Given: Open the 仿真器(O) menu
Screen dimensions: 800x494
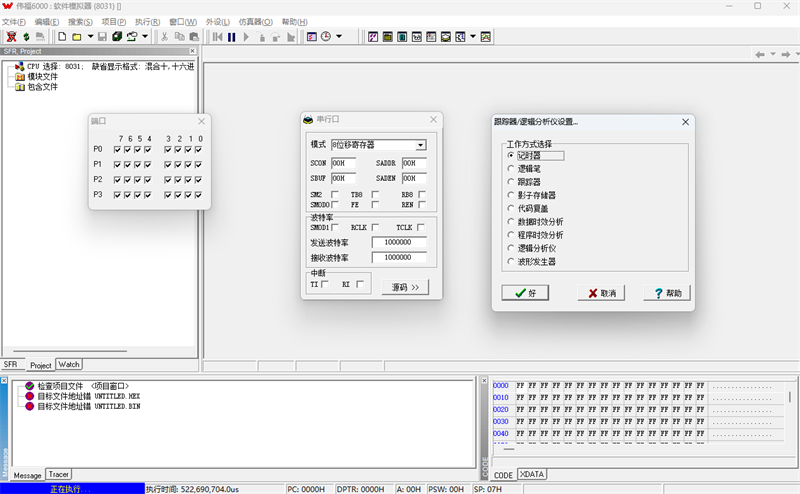Looking at the screenshot, I should click(256, 22).
